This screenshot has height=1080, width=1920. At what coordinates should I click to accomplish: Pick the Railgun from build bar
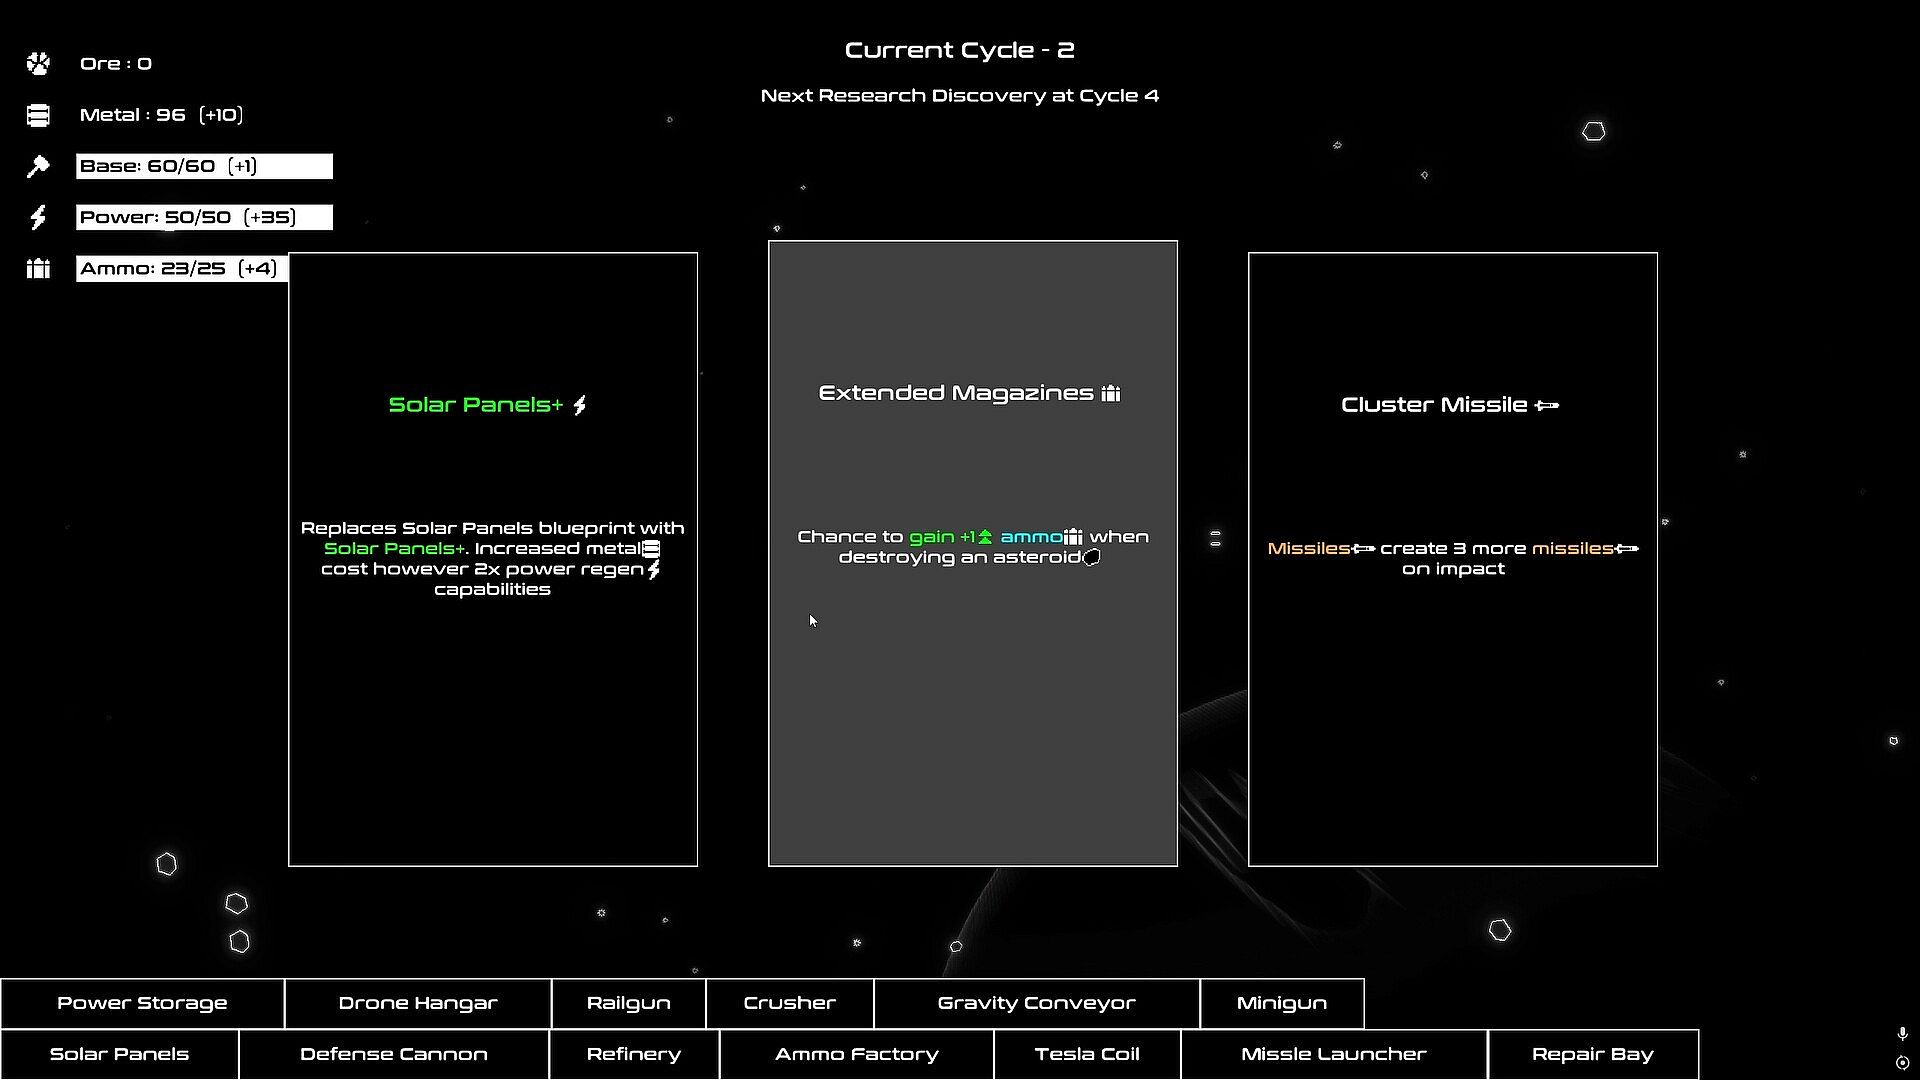click(629, 1003)
